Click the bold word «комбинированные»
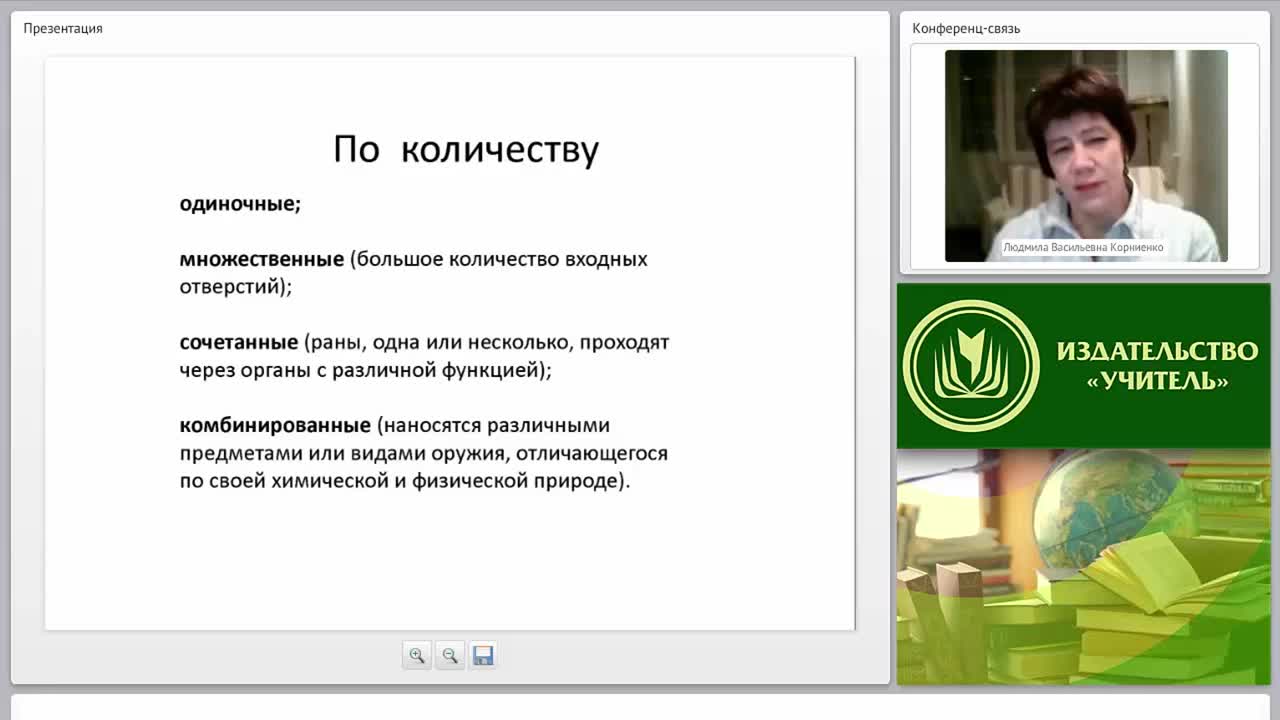 [x=275, y=425]
